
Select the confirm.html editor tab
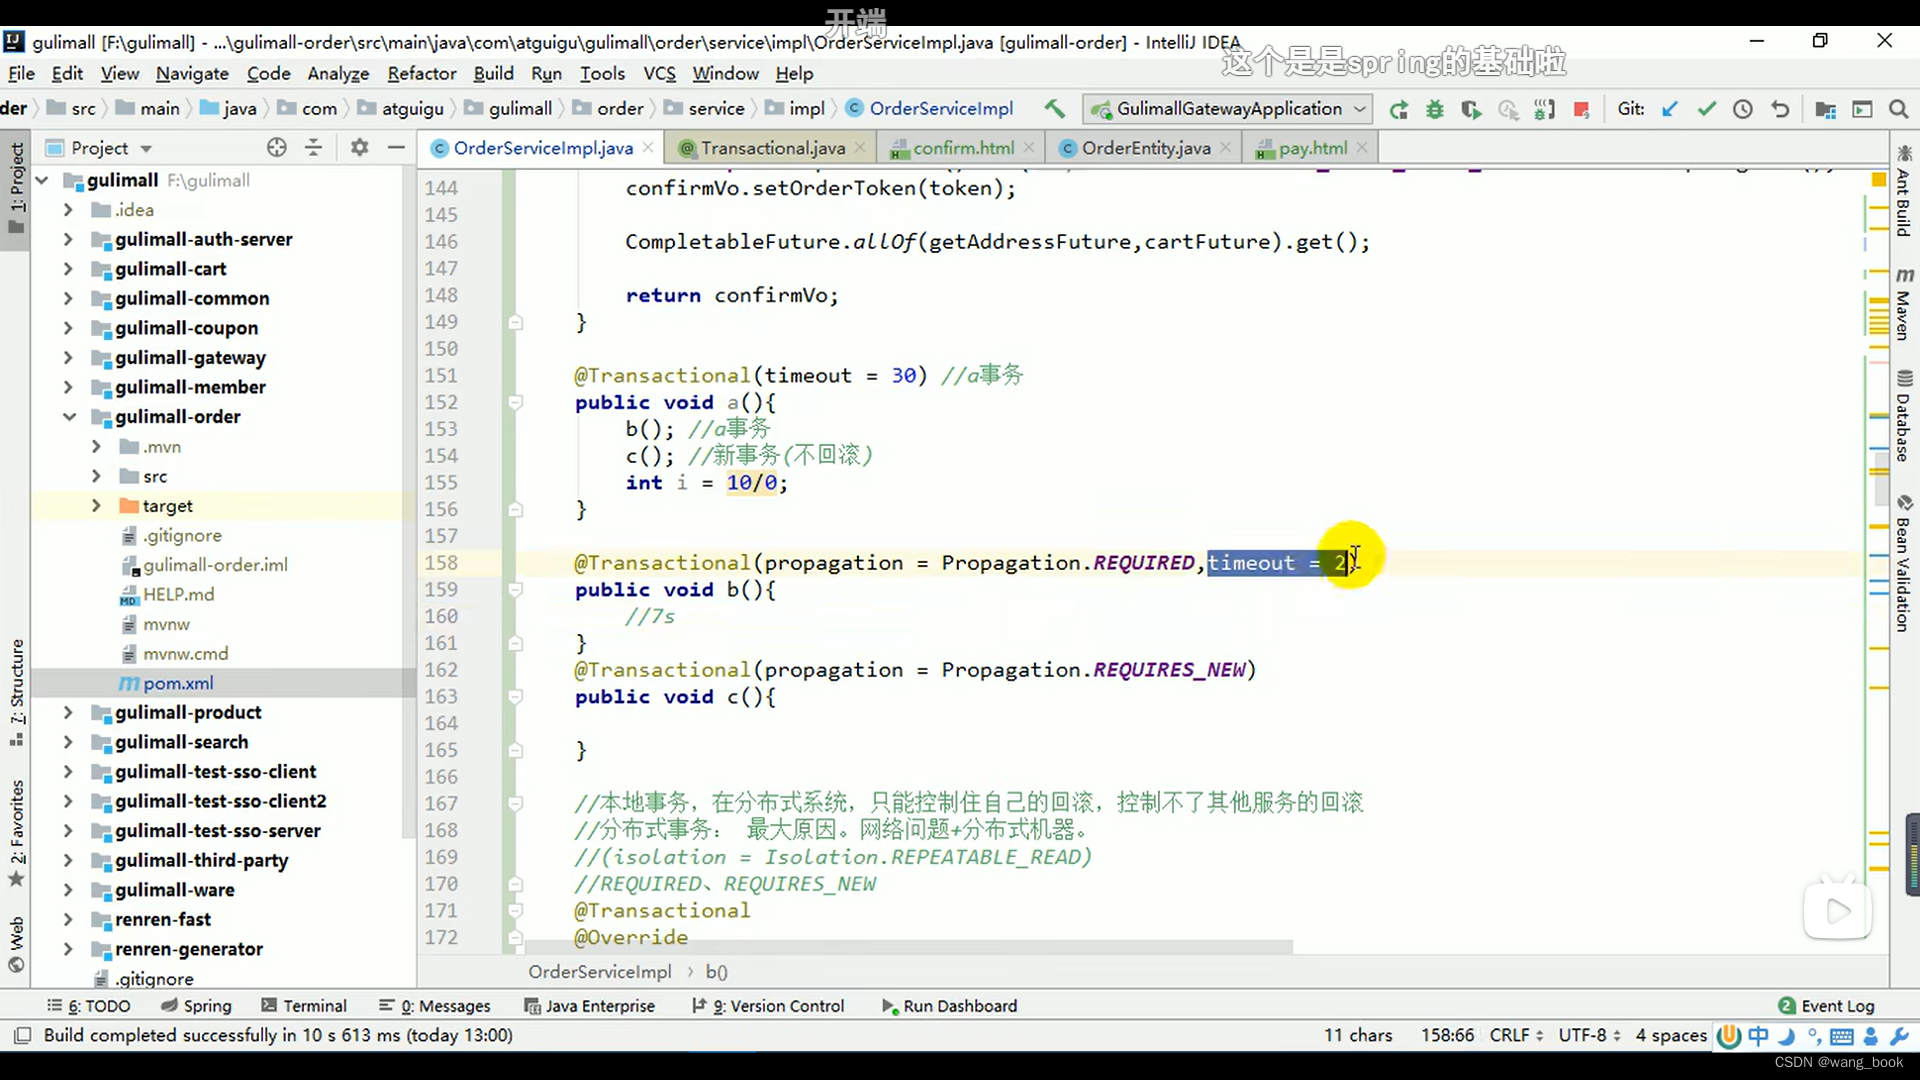click(963, 148)
